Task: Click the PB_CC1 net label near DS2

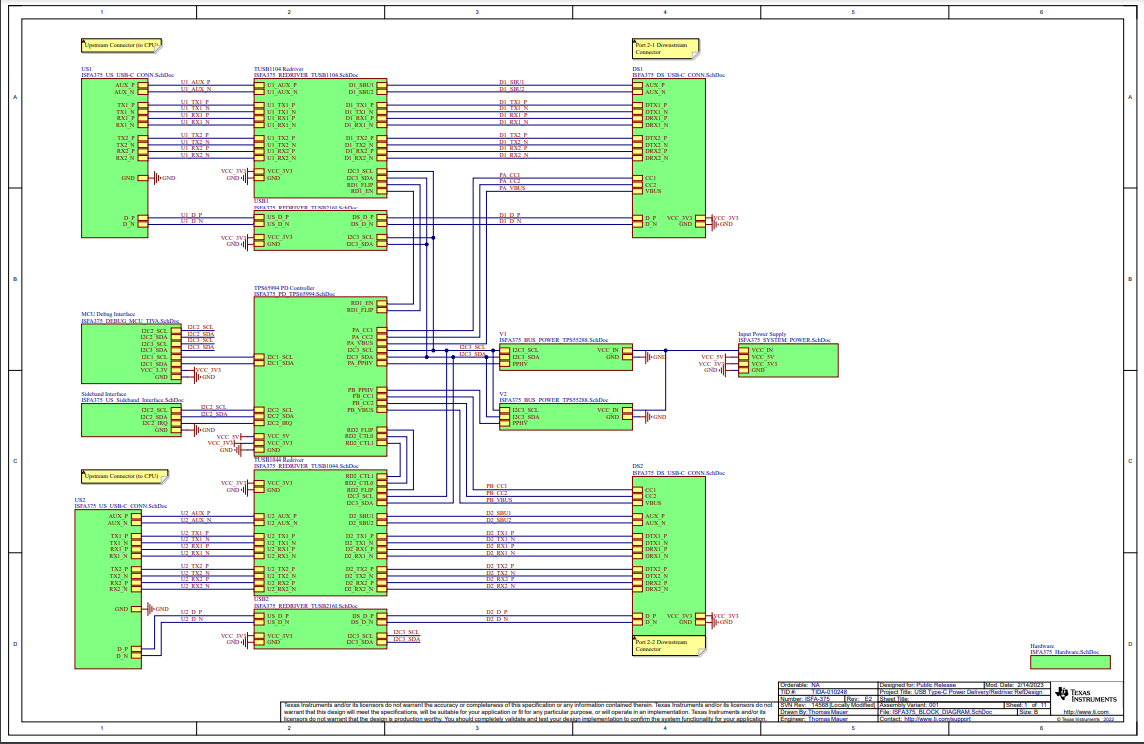Action: 496,485
